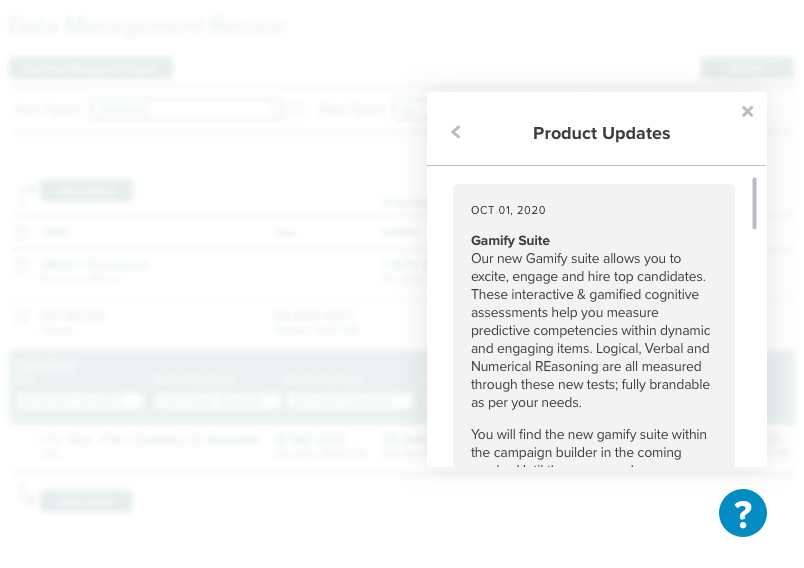Close the Product Updates panel
Image resolution: width=804 pixels, height=568 pixels.
pos(747,111)
